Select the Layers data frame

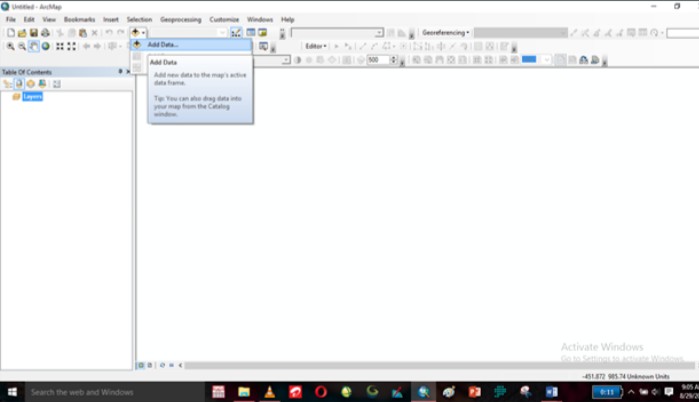point(33,97)
